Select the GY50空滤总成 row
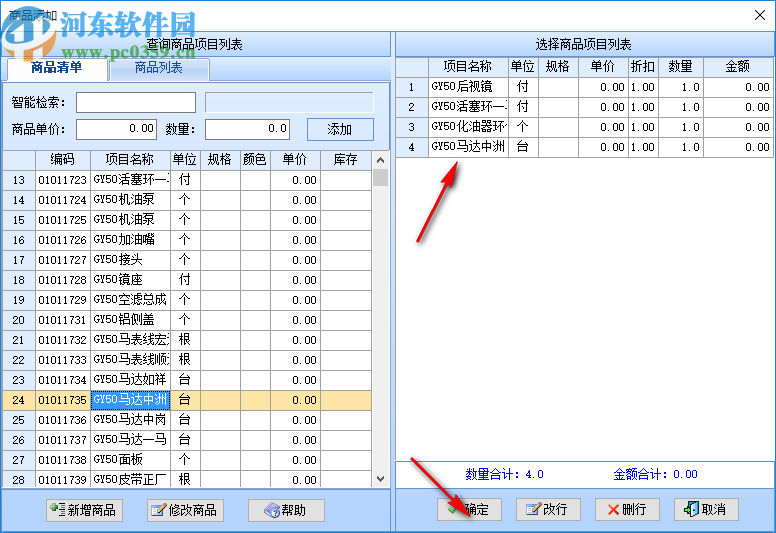 (187, 300)
